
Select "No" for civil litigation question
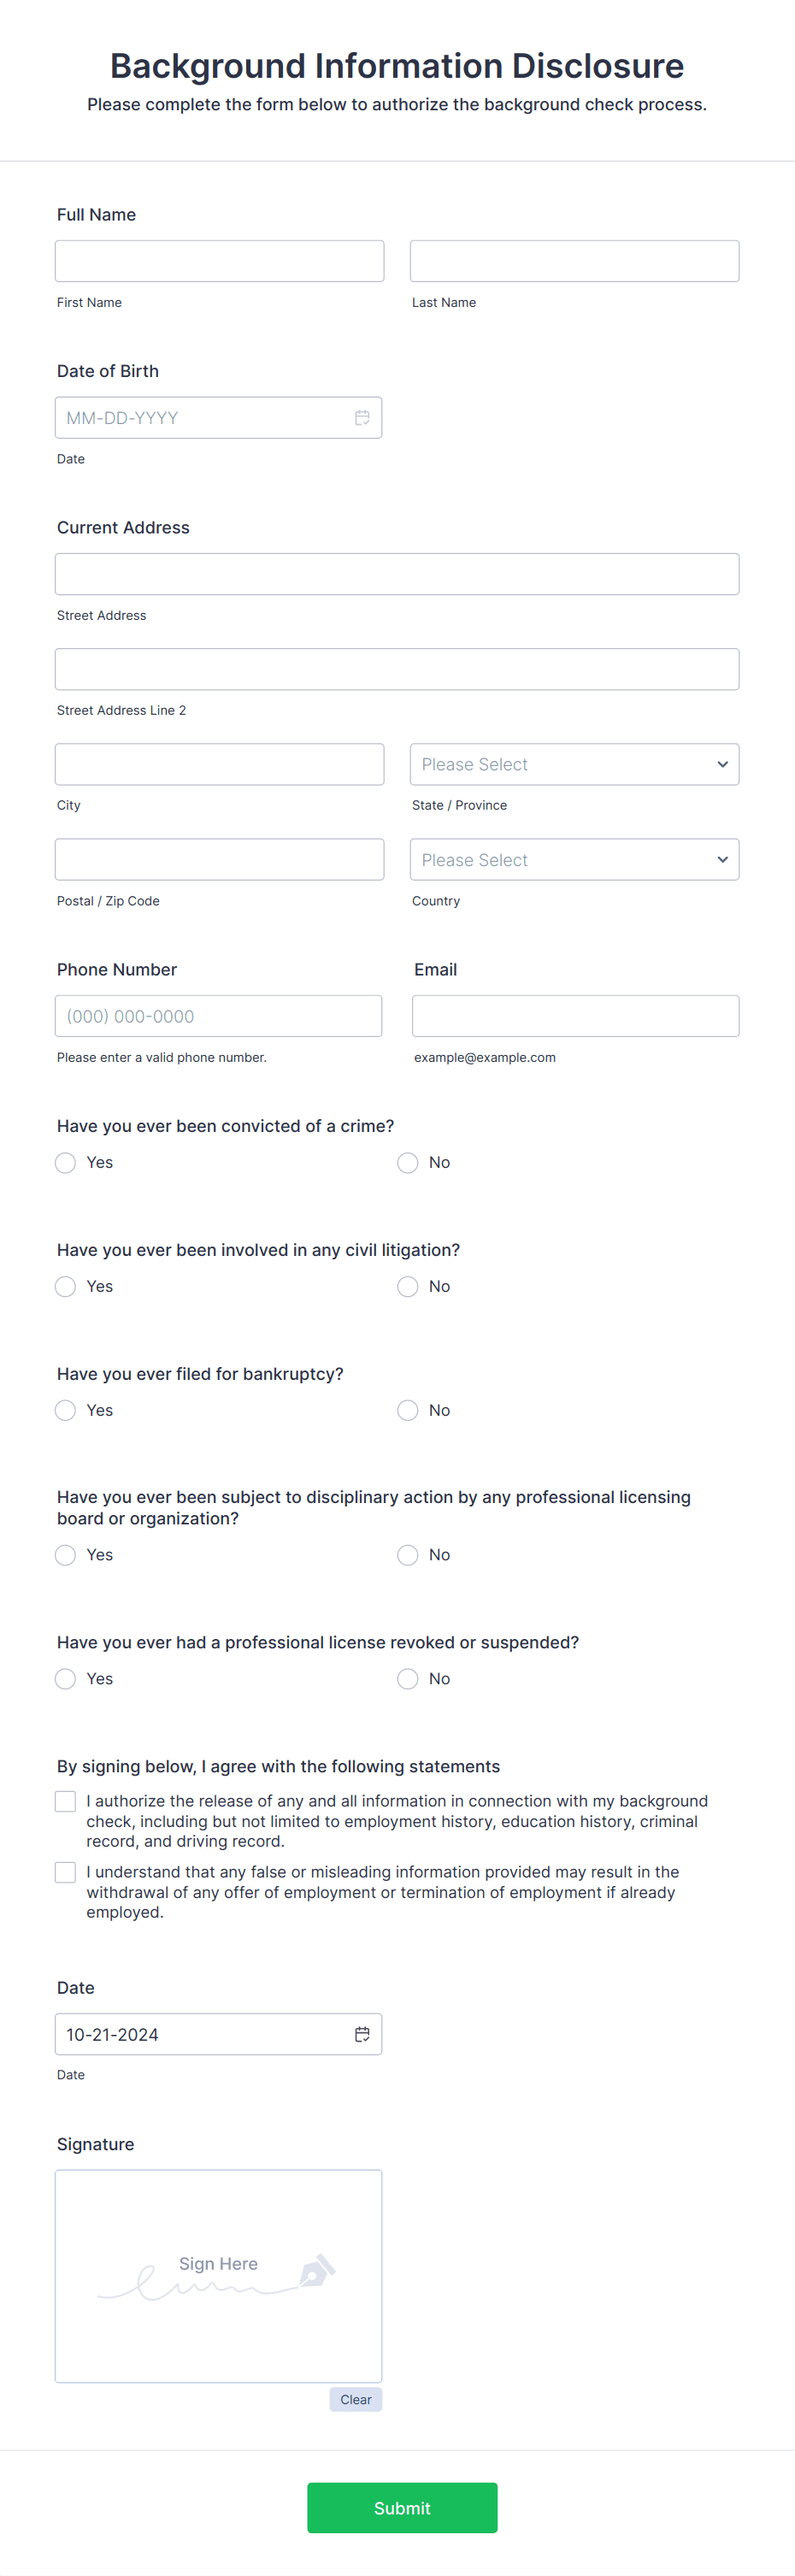(x=407, y=1286)
